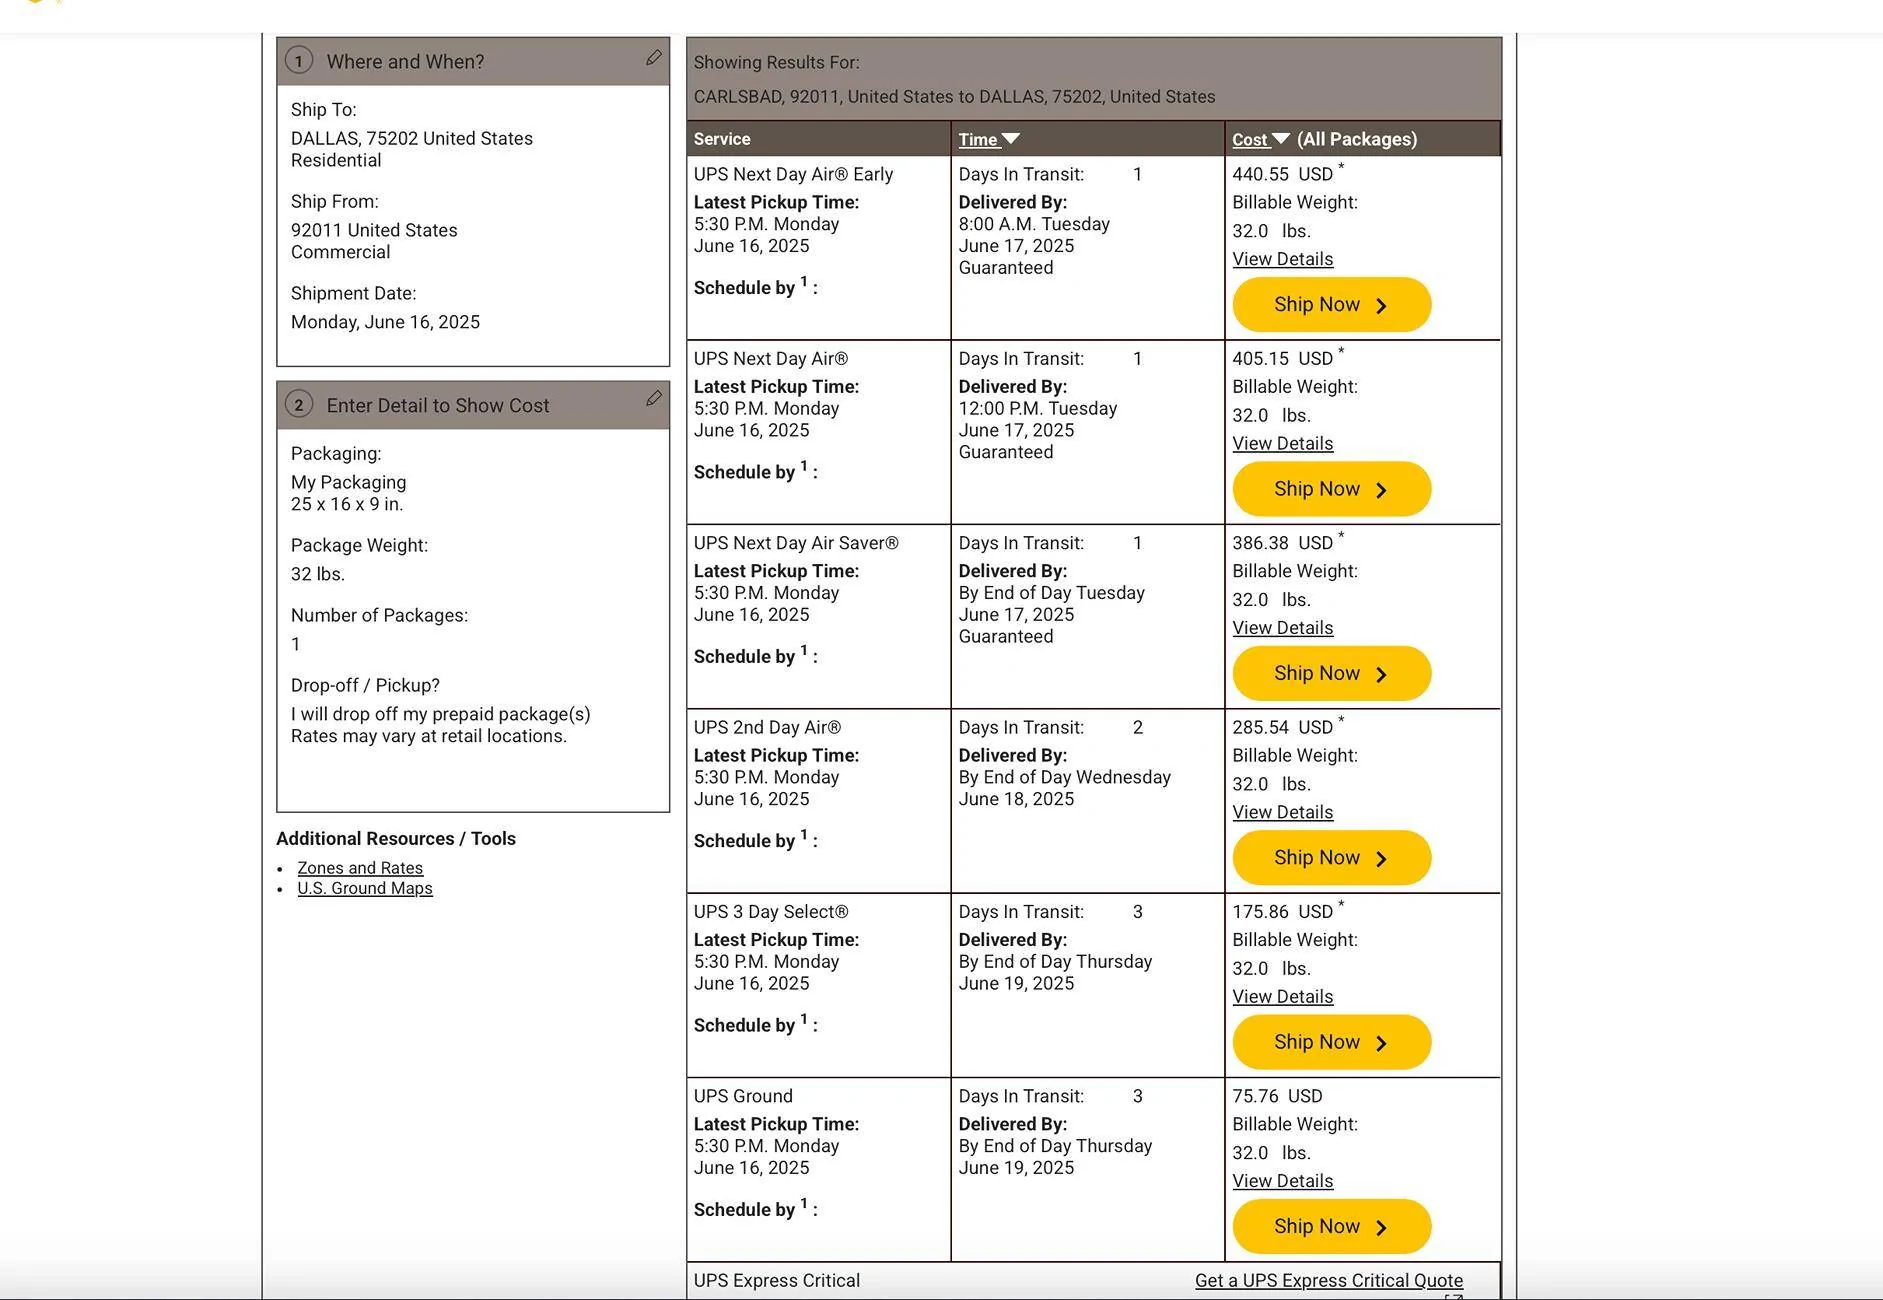View Details for the 285.54 USD rate
This screenshot has height=1300, width=1883.
[1282, 812]
